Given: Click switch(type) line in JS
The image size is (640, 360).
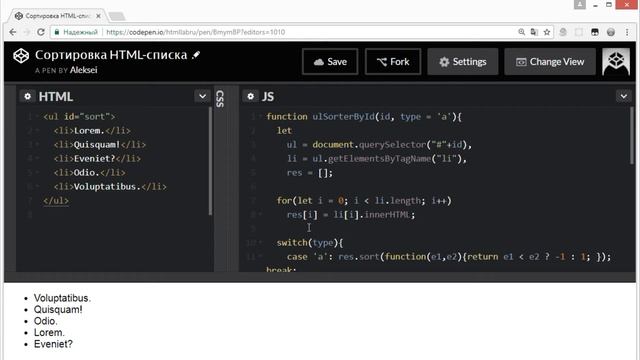Looking at the screenshot, I should click(x=310, y=243).
